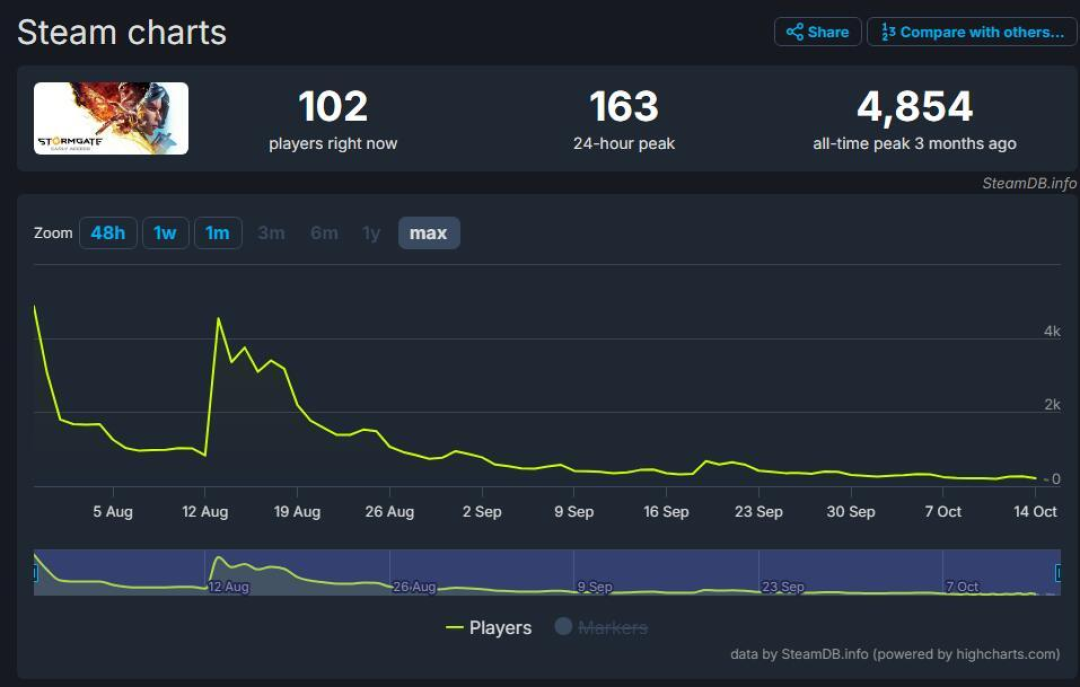Click the 2 Sep axis label

(x=482, y=511)
